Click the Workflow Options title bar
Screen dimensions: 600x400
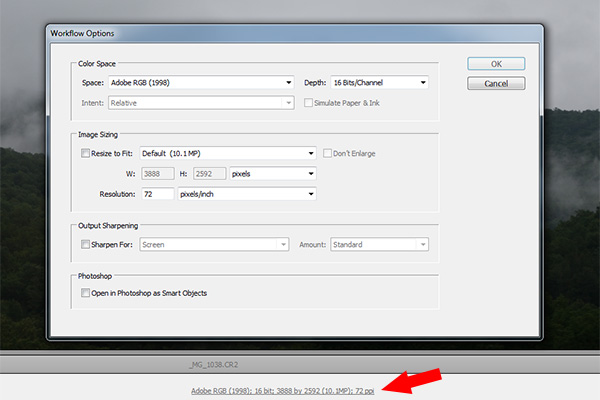pos(295,33)
